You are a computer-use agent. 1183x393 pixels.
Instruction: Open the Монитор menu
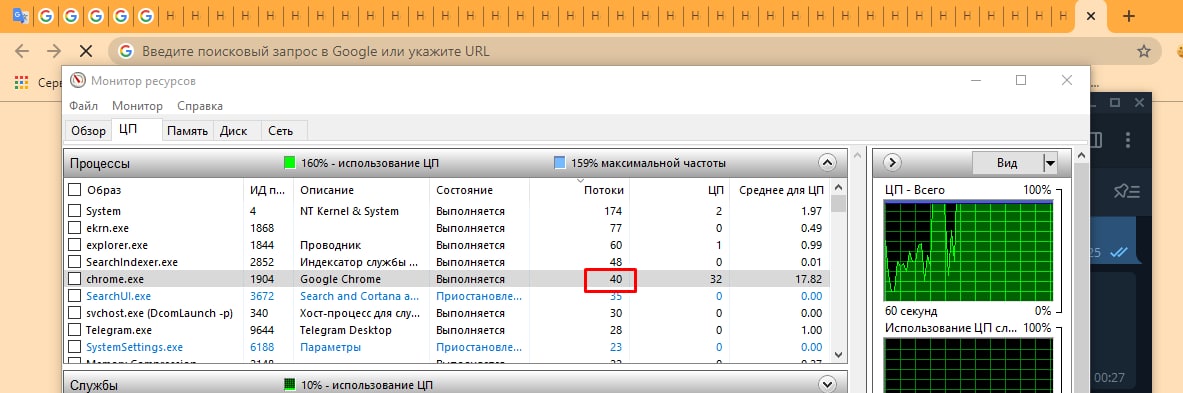137,106
